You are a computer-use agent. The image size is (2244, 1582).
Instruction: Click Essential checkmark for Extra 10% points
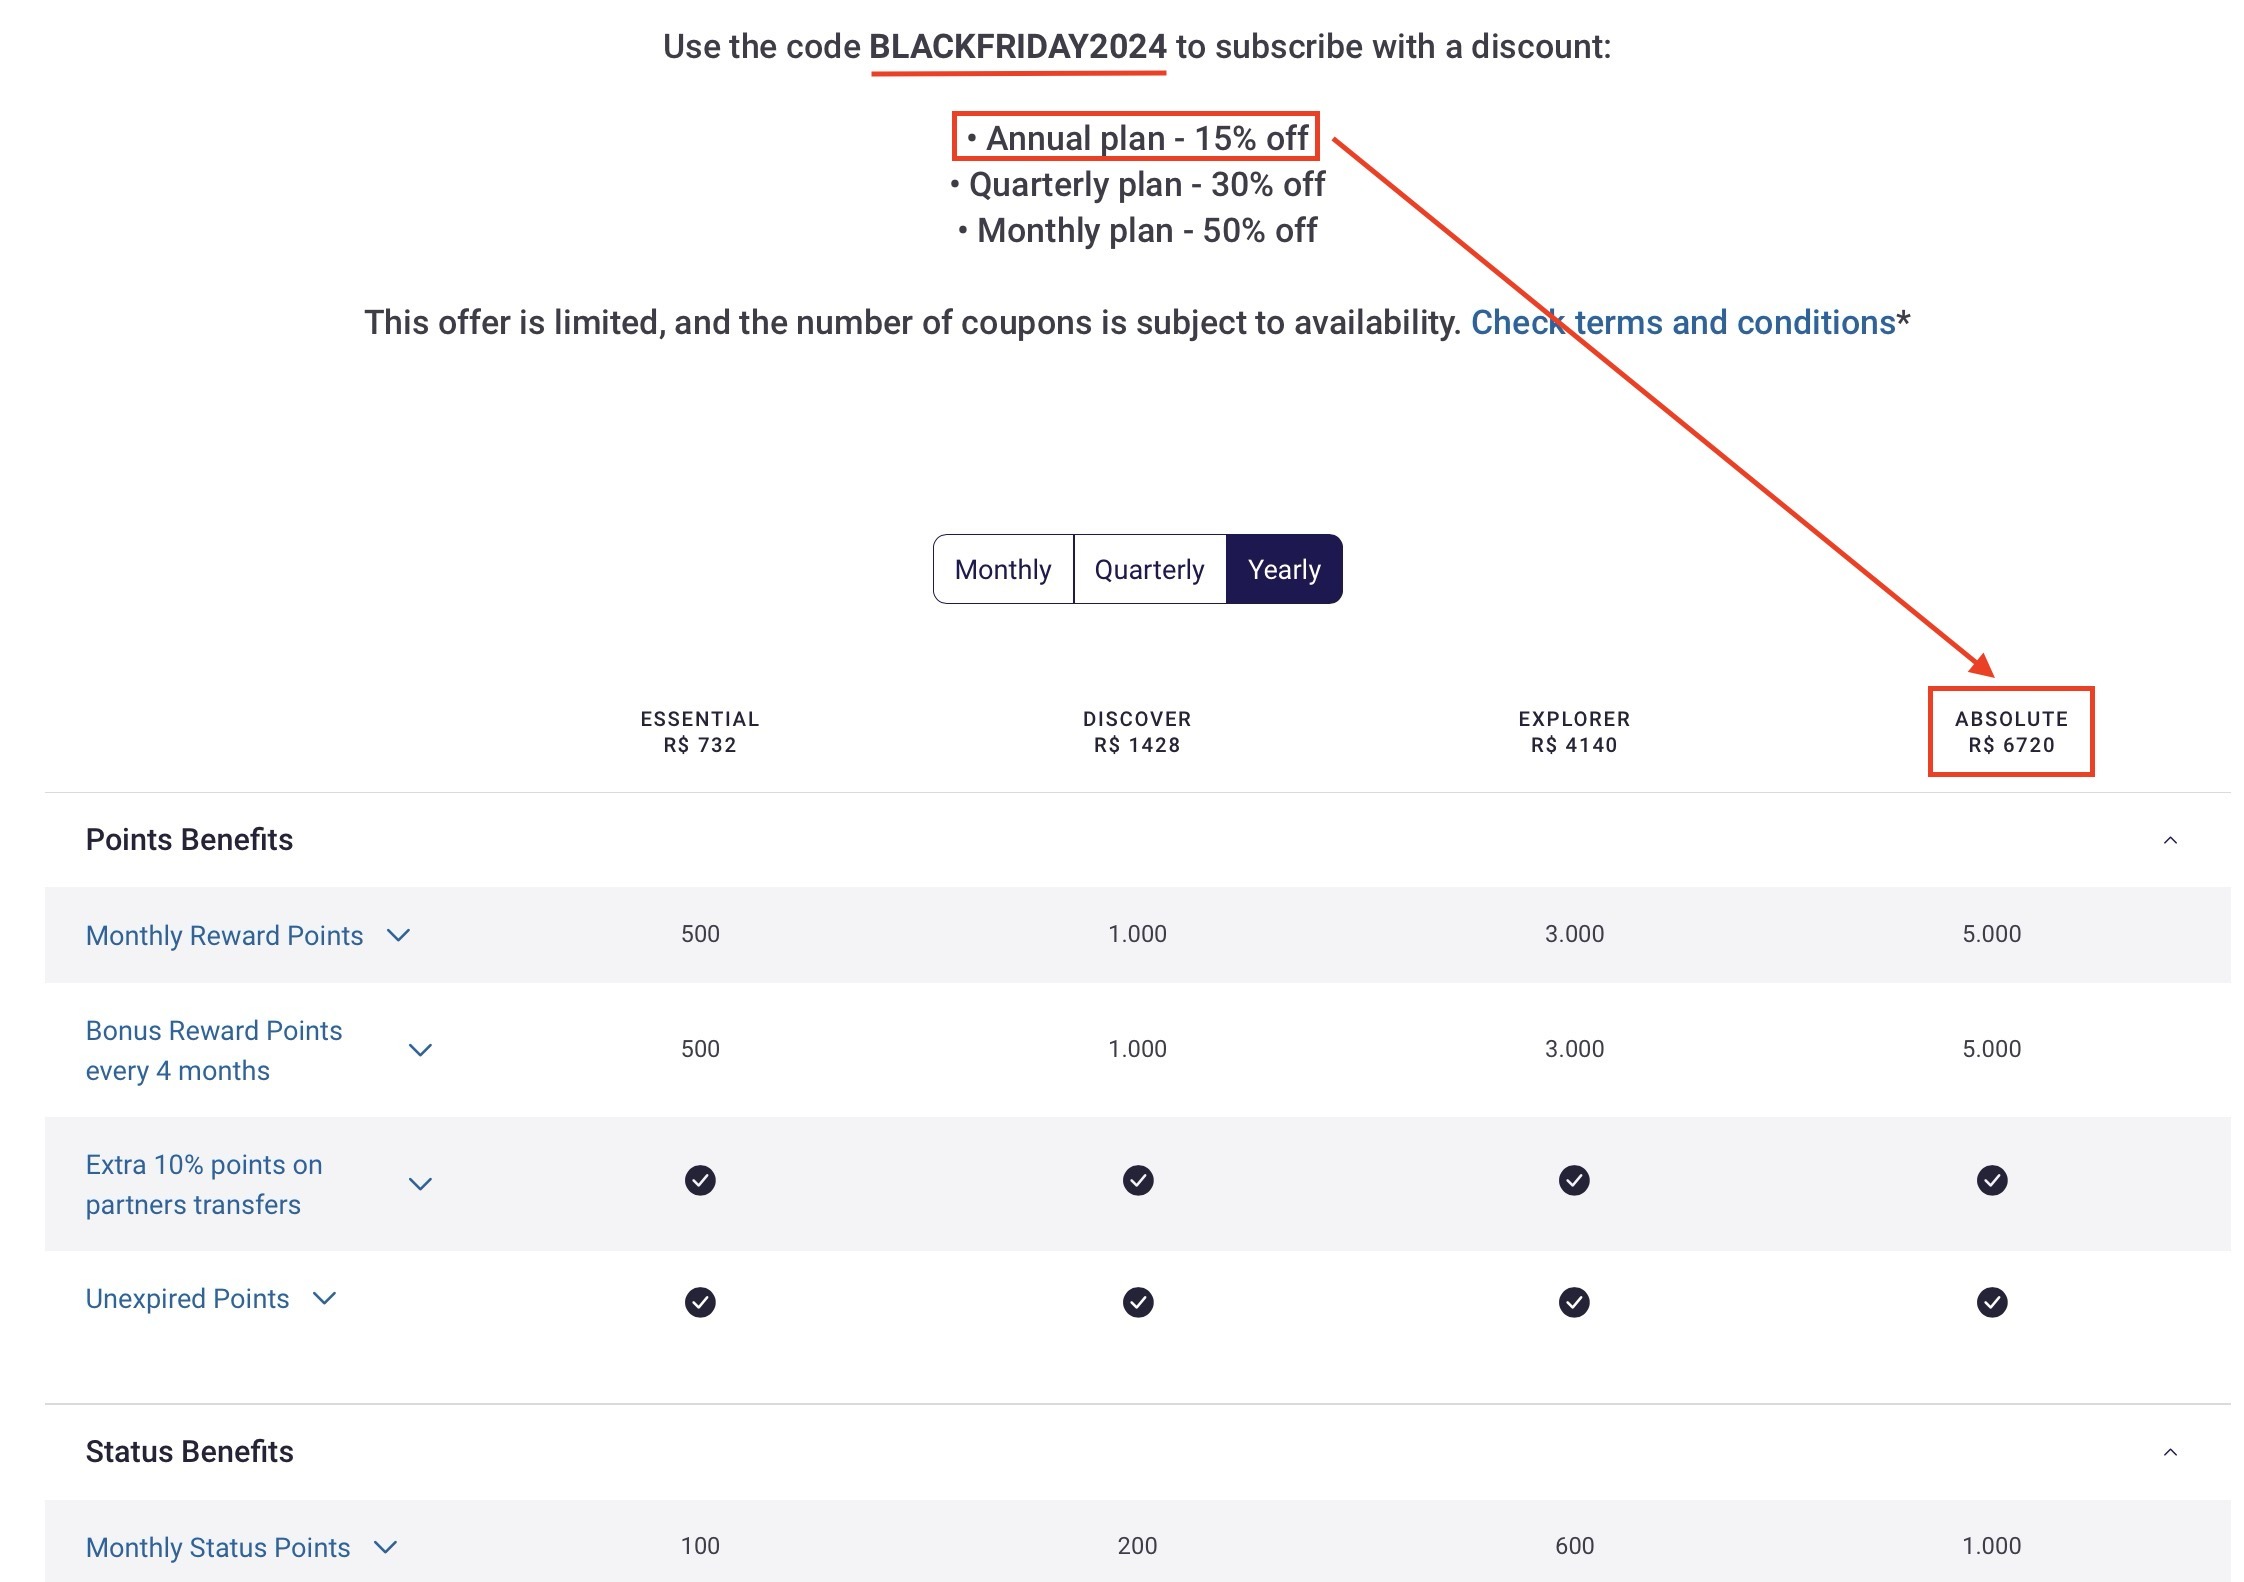click(x=700, y=1181)
